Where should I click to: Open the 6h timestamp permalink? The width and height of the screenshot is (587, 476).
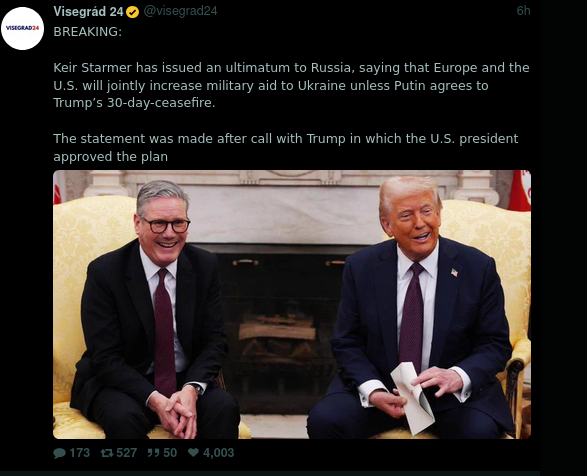[523, 11]
